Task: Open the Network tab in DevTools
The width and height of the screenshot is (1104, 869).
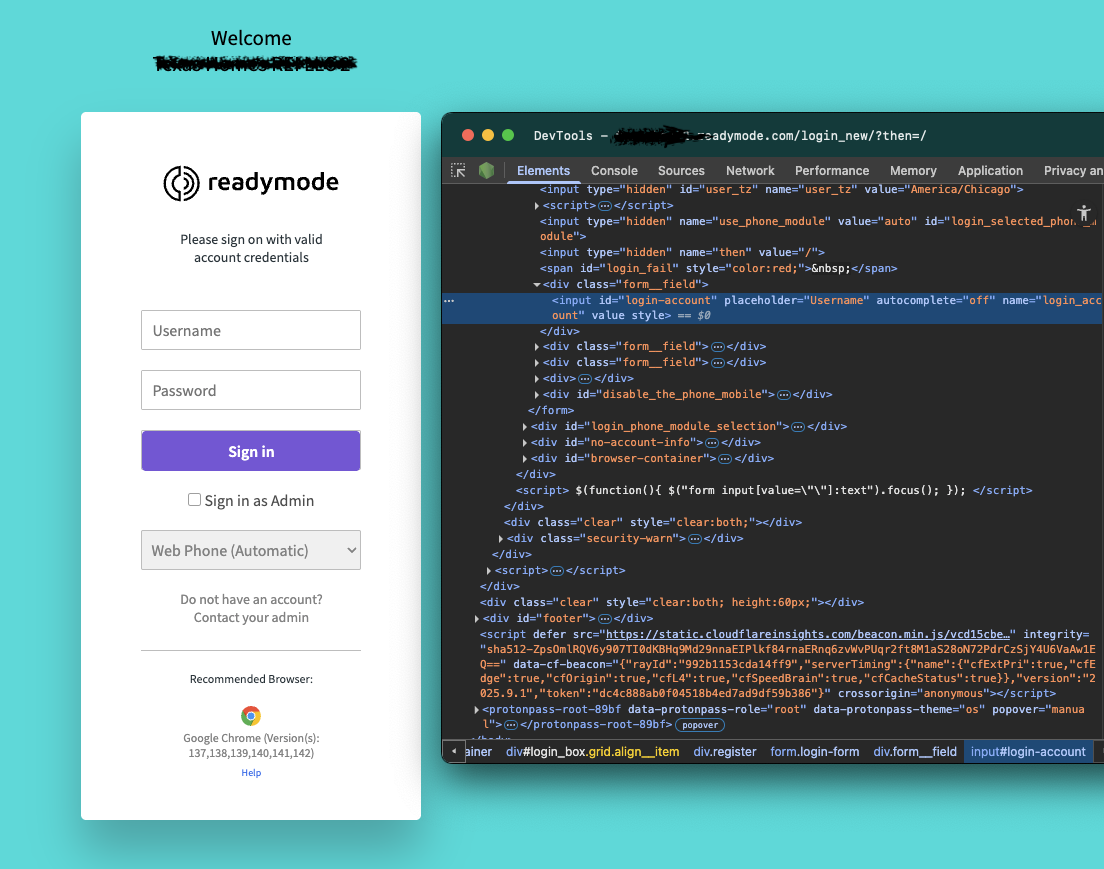Action: (x=750, y=171)
